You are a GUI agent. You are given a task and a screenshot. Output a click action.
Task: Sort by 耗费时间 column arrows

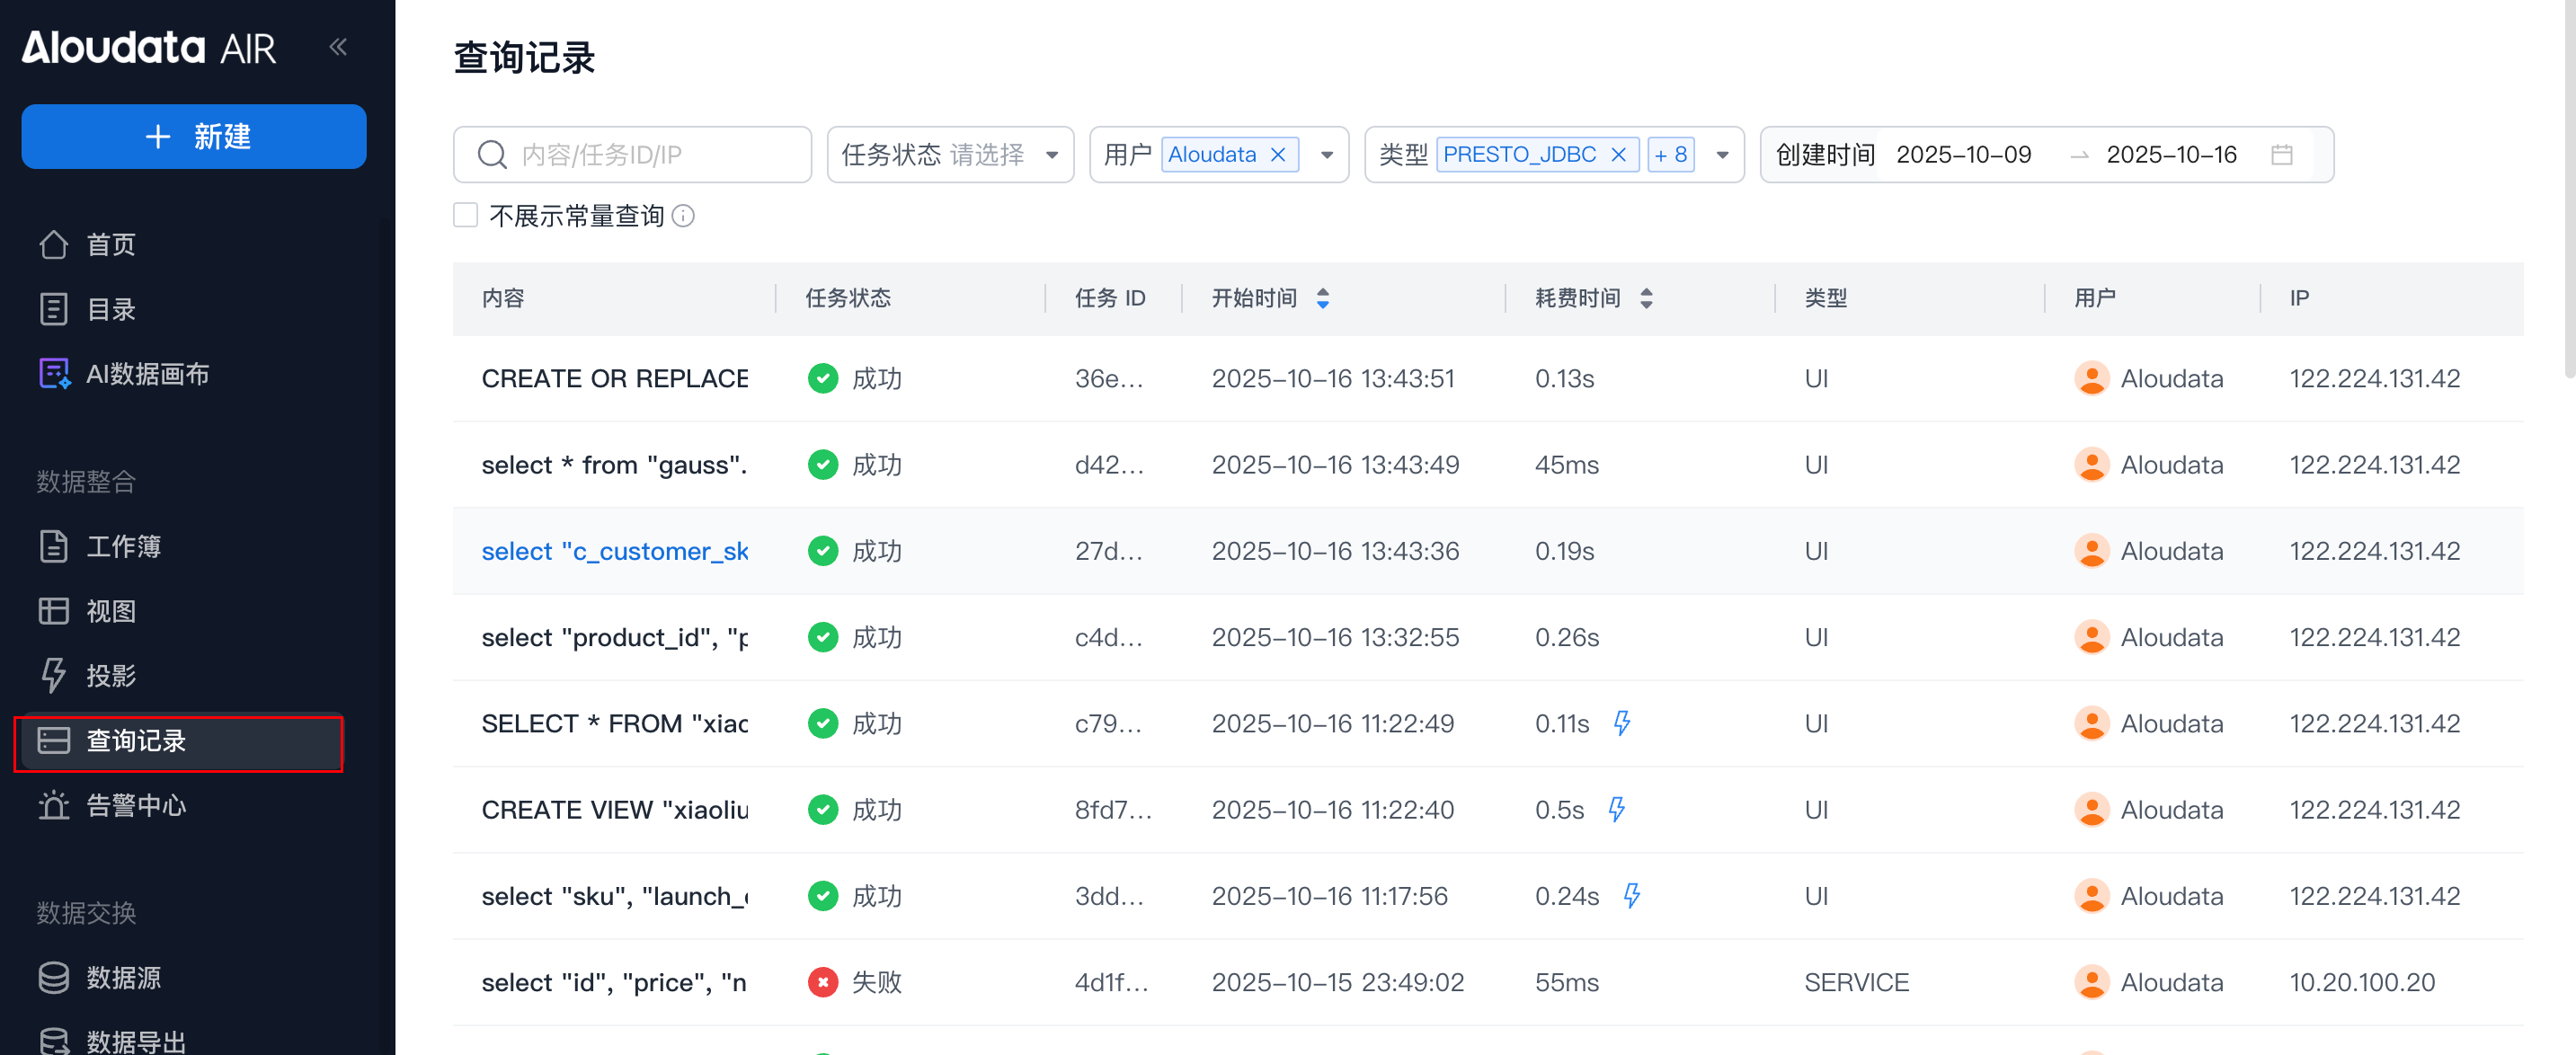1646,298
